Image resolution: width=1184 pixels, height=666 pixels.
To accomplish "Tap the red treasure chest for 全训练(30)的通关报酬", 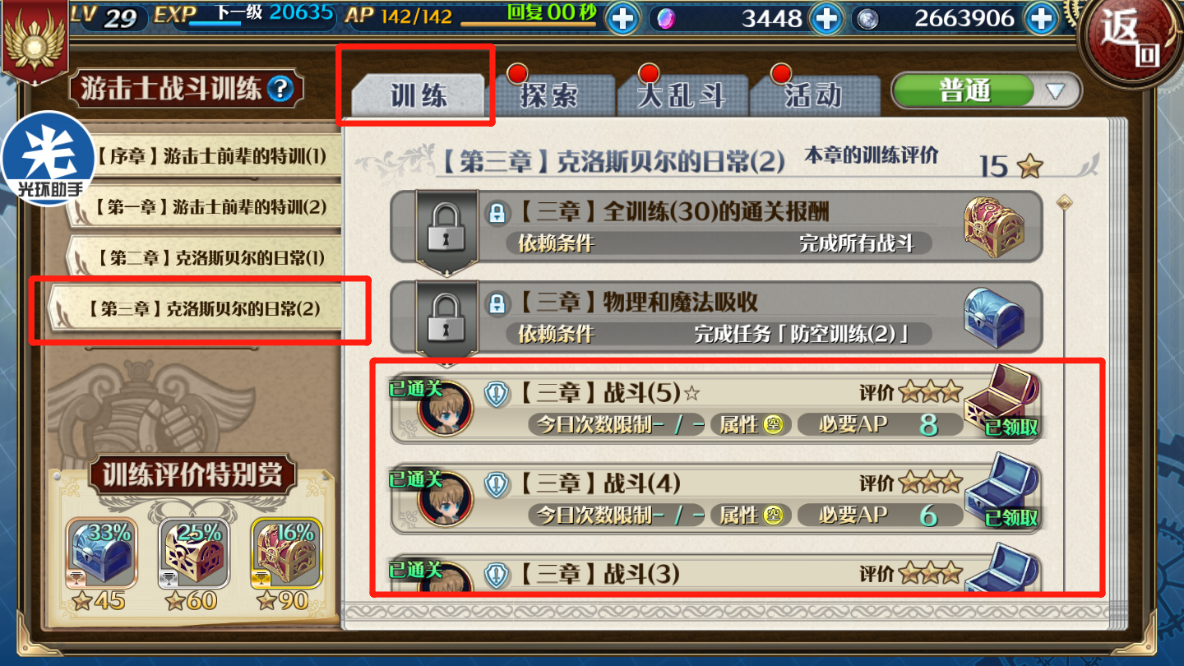I will (x=994, y=225).
